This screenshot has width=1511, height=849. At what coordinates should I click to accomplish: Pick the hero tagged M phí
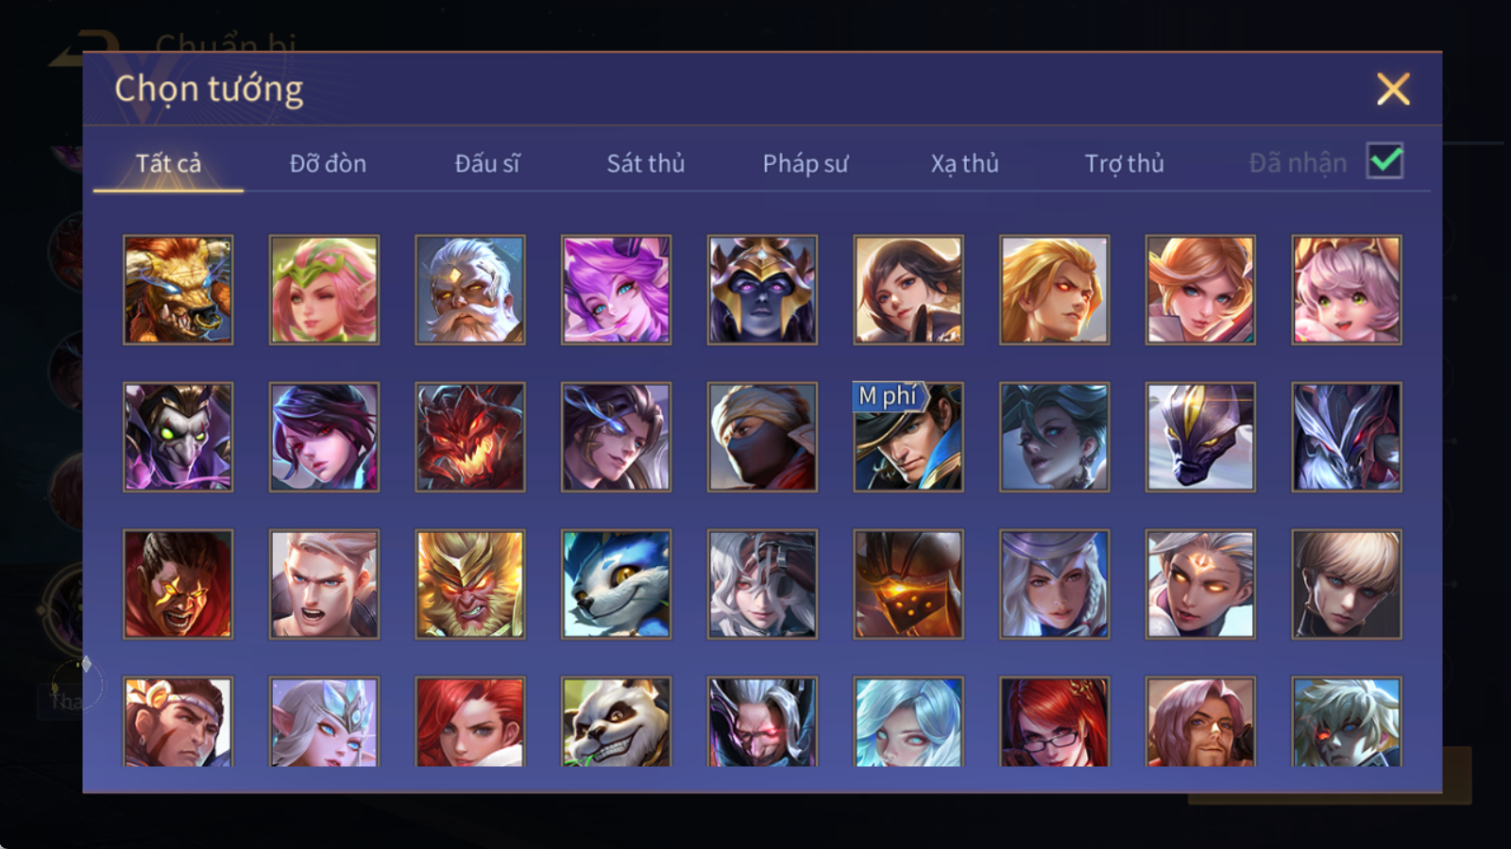click(x=908, y=437)
